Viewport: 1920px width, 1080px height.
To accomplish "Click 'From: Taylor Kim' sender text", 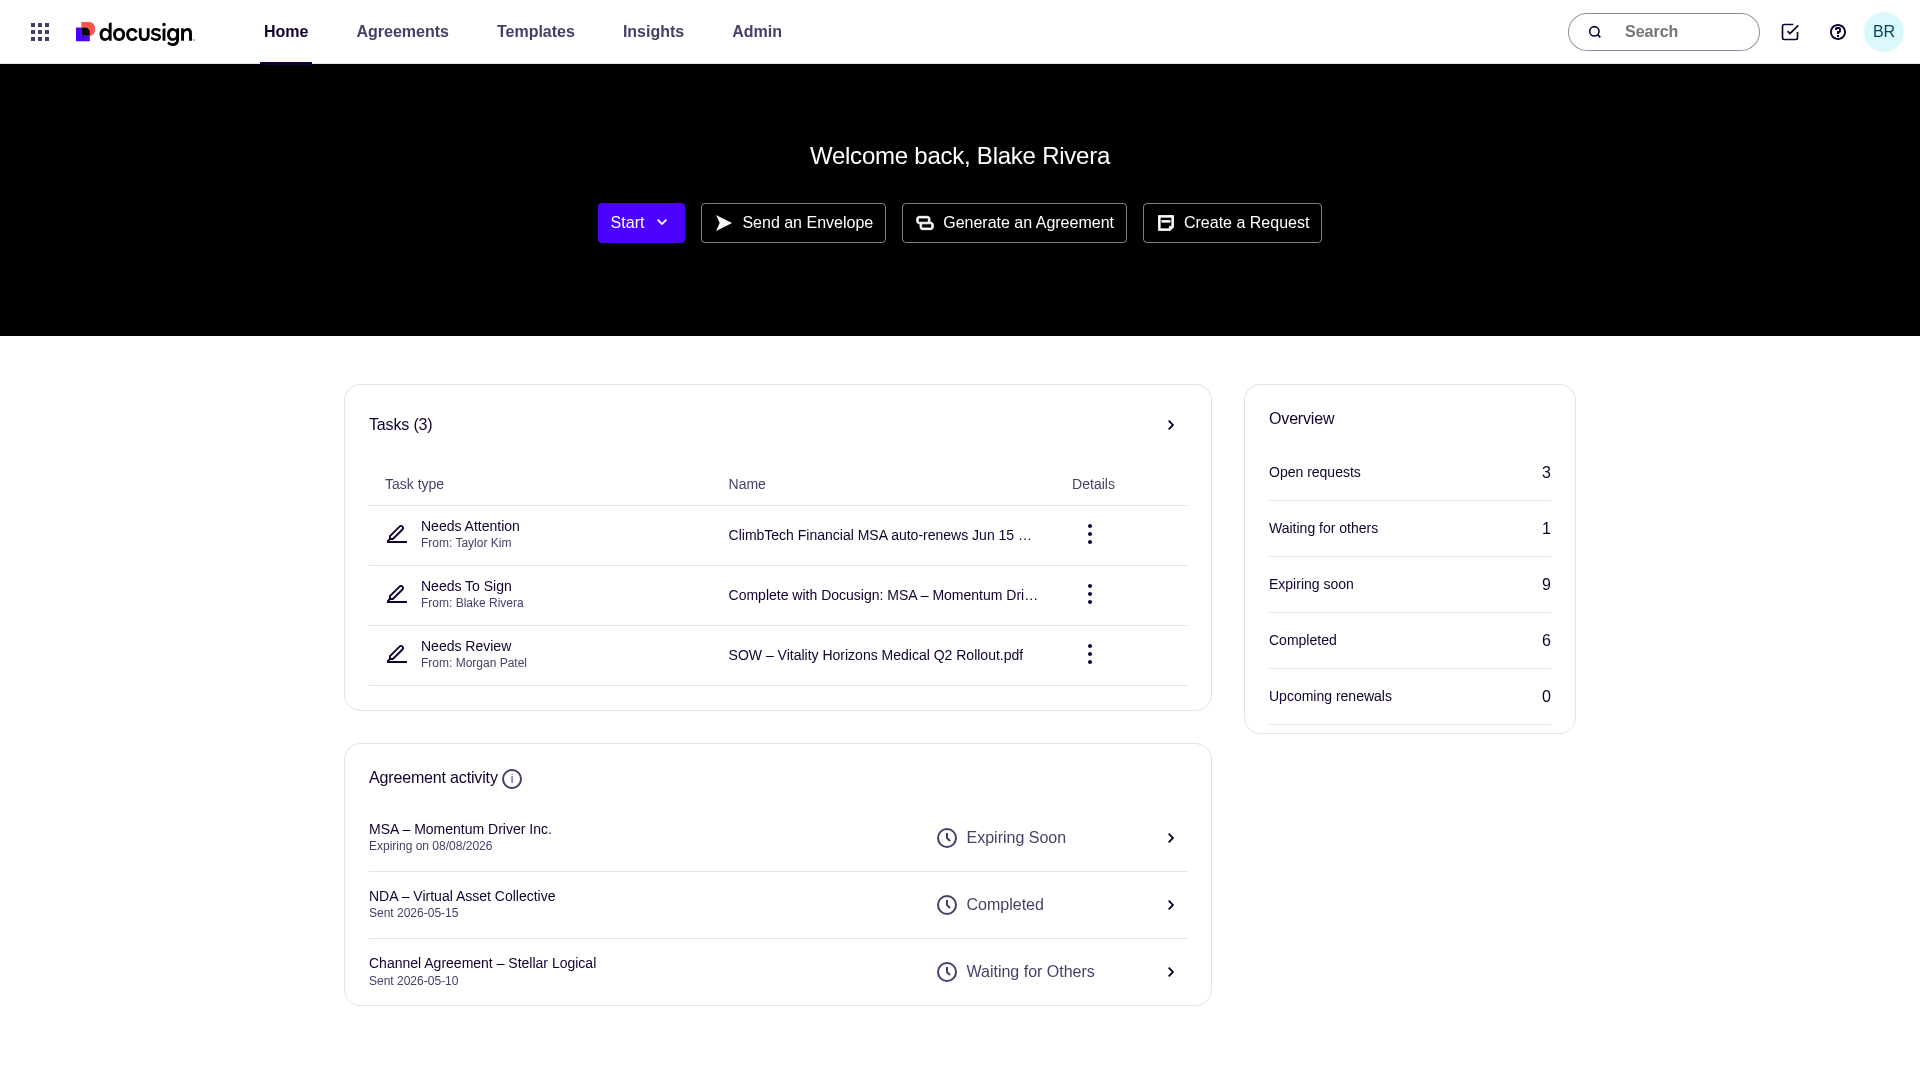I will [x=466, y=543].
